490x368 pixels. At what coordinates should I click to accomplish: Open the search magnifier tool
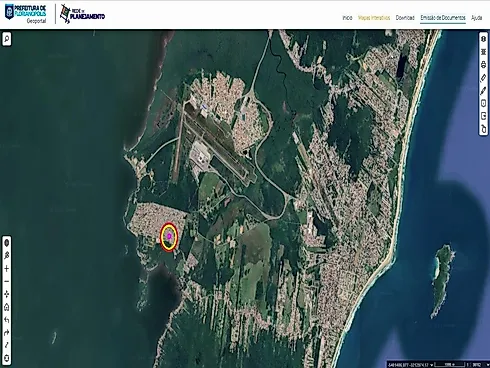coord(7,39)
